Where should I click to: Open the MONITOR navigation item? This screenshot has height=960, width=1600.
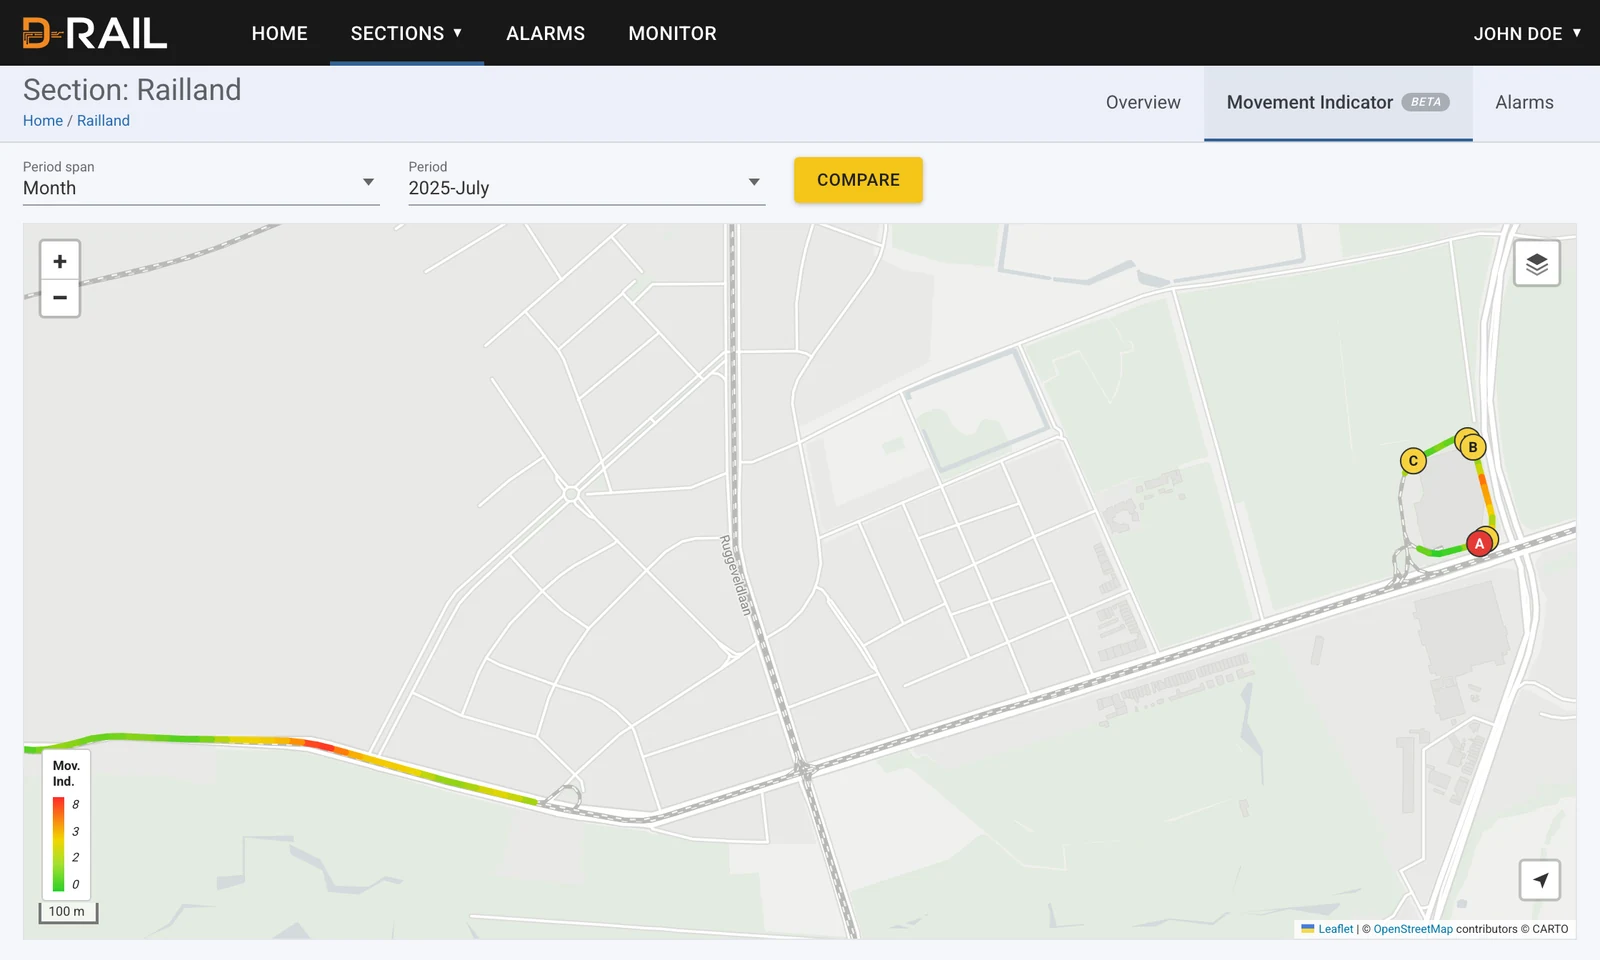(x=673, y=33)
